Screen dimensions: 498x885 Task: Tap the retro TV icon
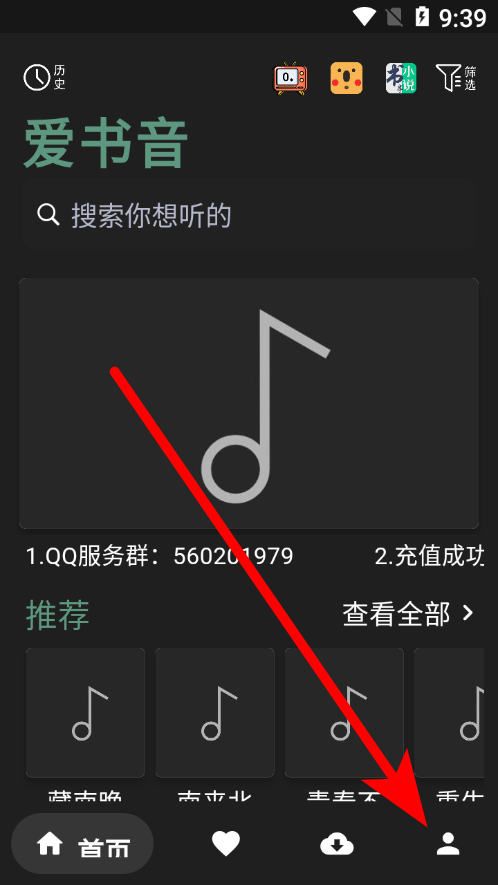pos(291,78)
